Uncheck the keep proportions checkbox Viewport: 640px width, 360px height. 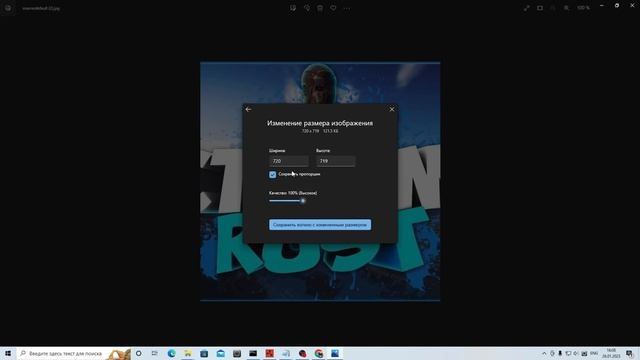(273, 175)
